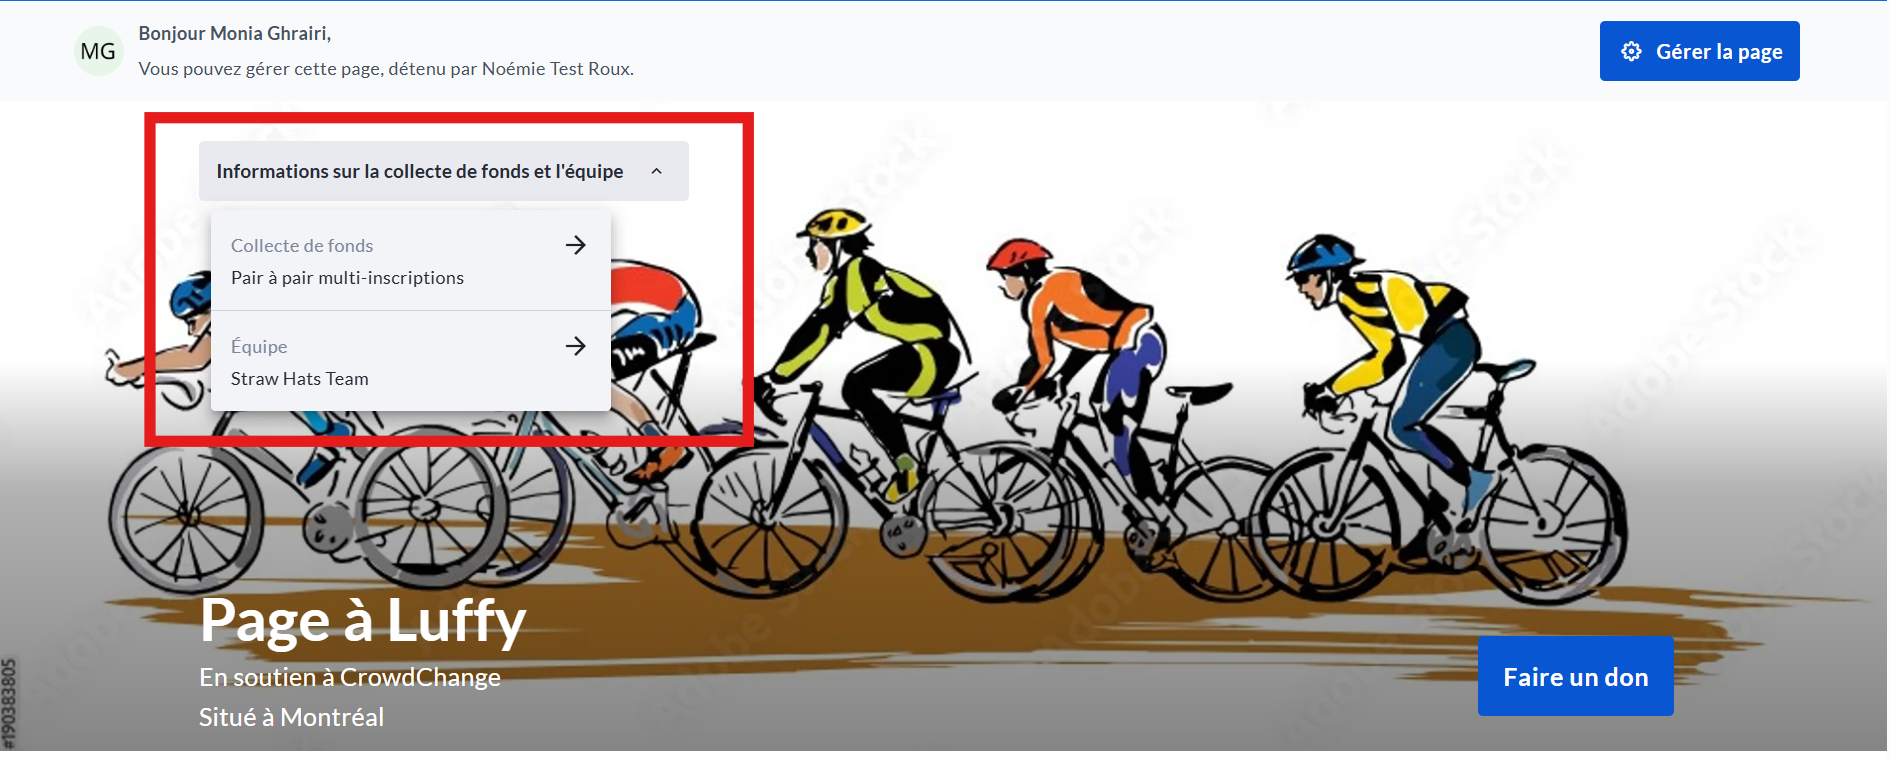
Task: Click the Noémie Test Roux owner name
Action: 556,69
